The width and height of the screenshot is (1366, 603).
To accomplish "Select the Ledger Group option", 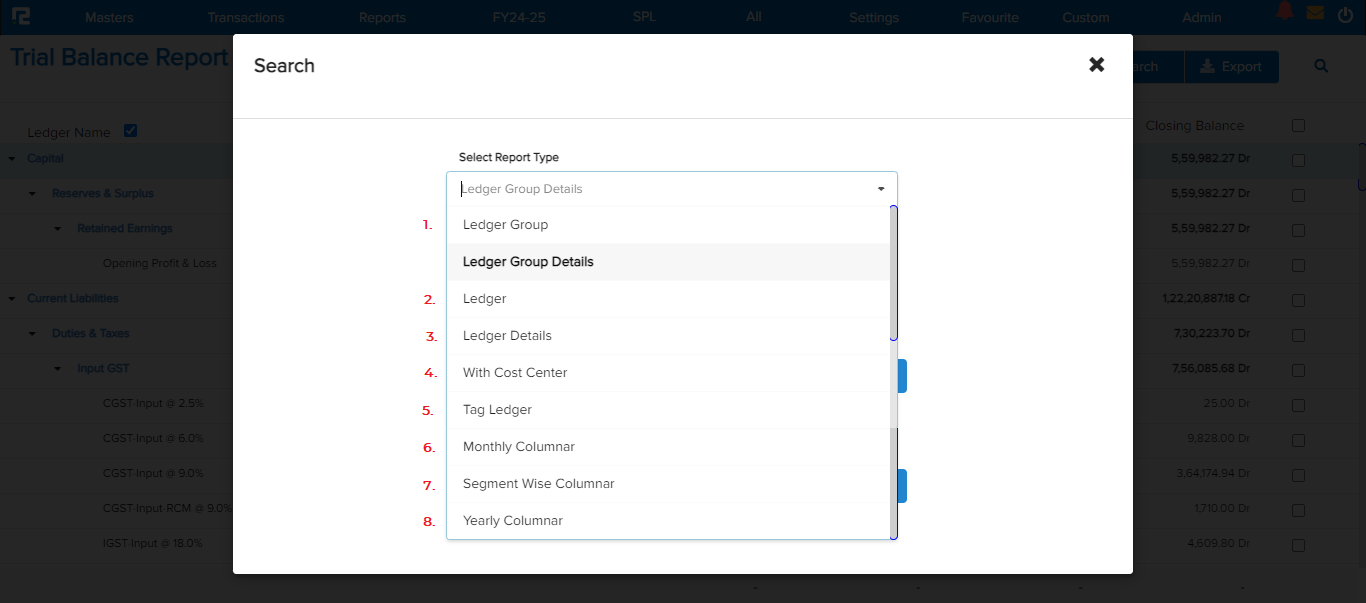I will [x=505, y=225].
